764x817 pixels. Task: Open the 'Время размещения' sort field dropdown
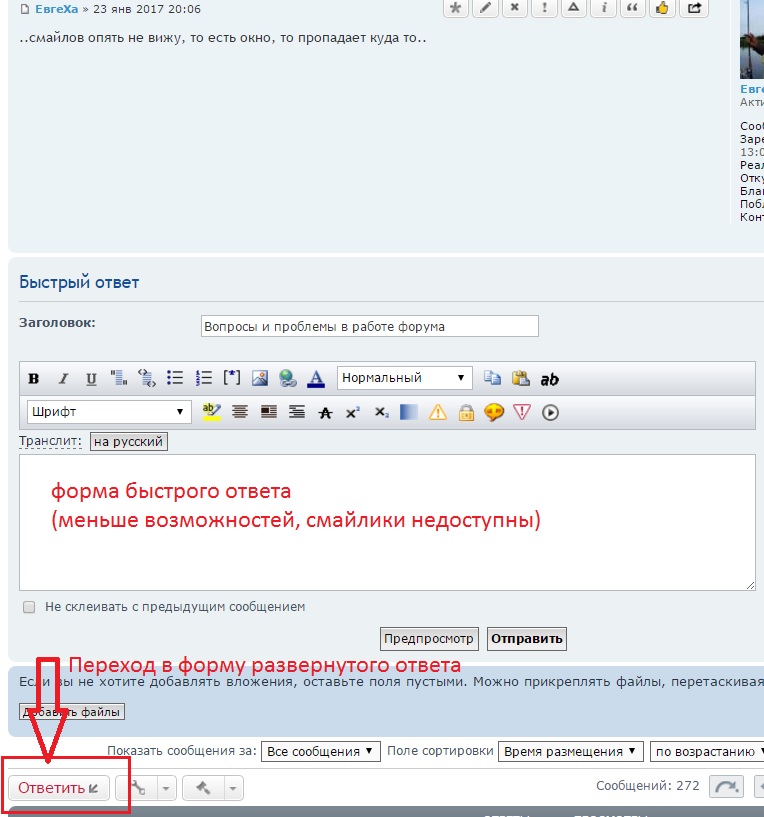pos(570,751)
